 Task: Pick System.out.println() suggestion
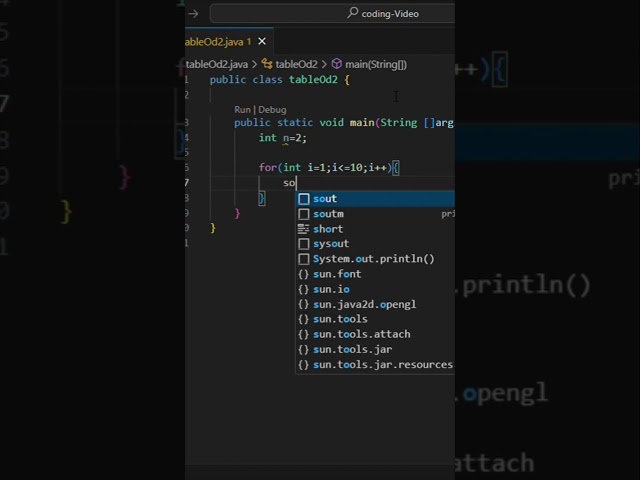click(375, 259)
